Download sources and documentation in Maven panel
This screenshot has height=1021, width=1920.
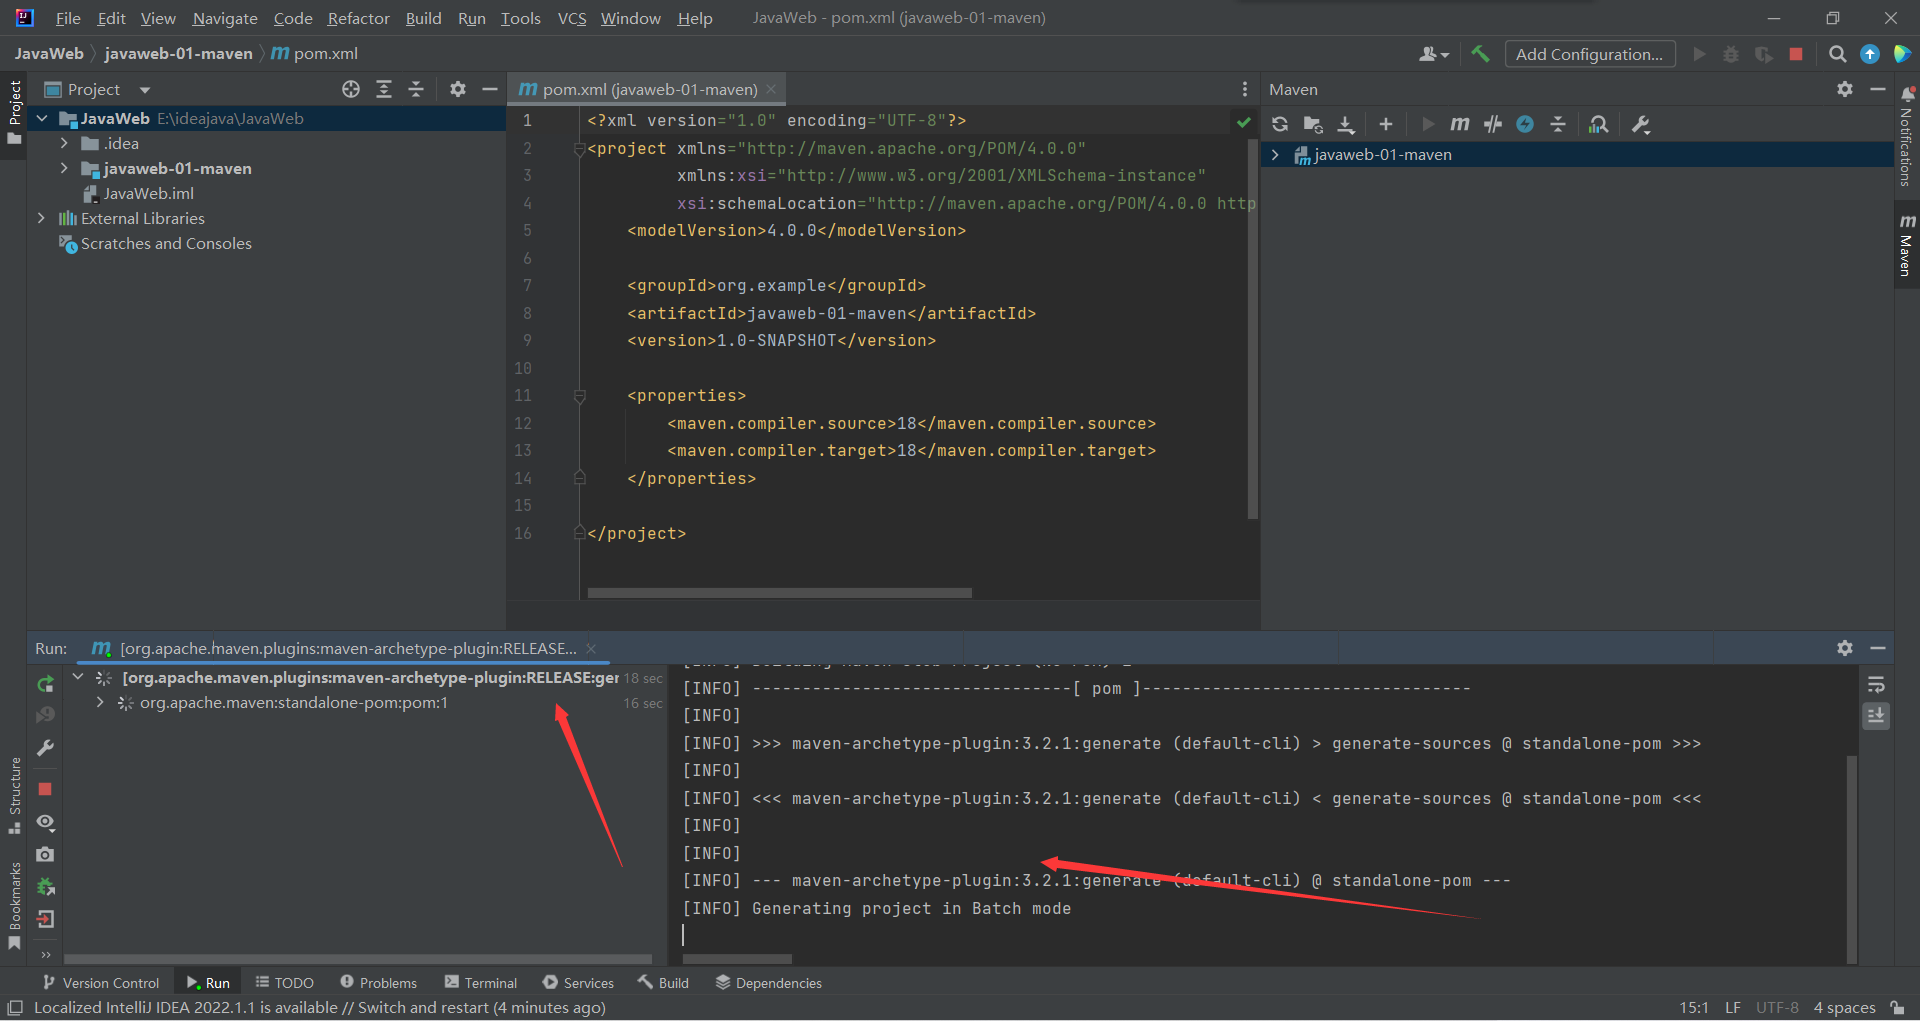[x=1346, y=124]
